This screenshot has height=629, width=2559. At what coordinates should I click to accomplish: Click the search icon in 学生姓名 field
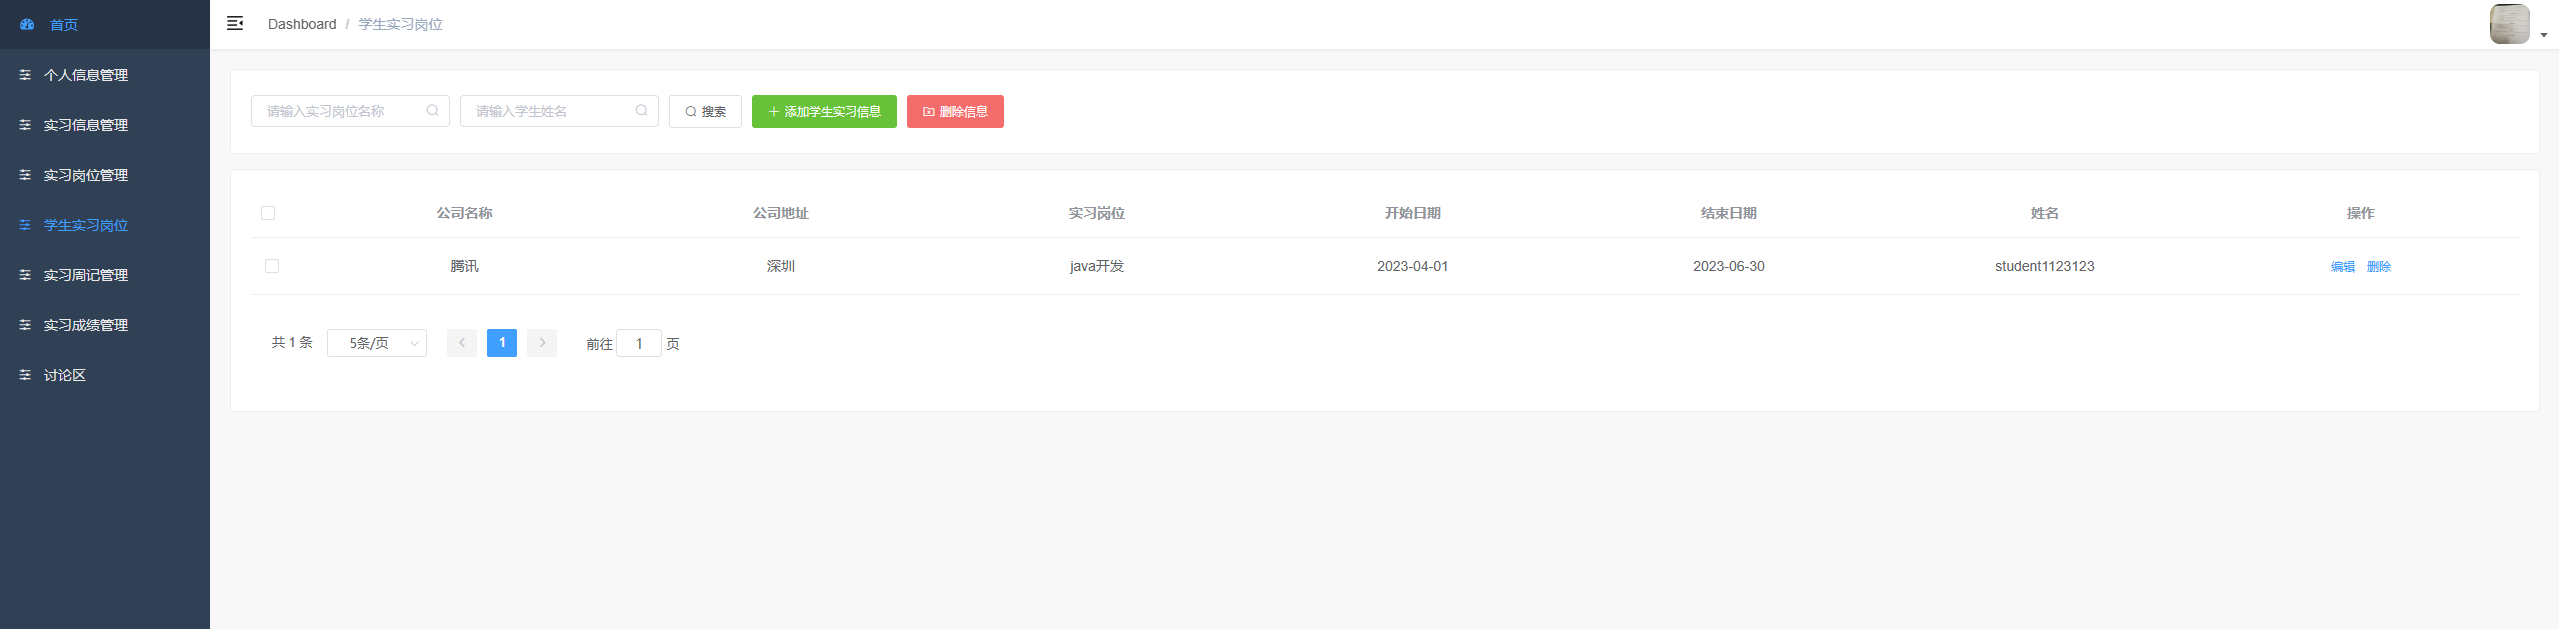[641, 111]
